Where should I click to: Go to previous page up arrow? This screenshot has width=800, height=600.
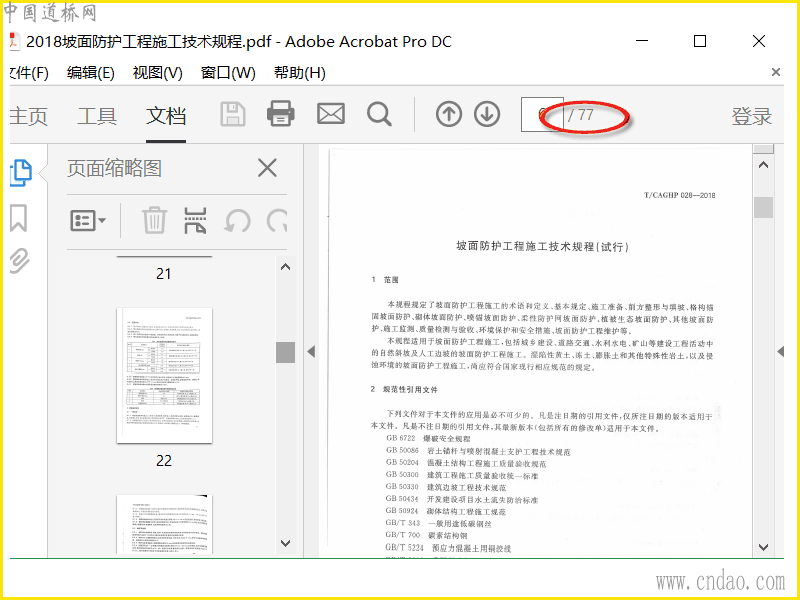(449, 114)
